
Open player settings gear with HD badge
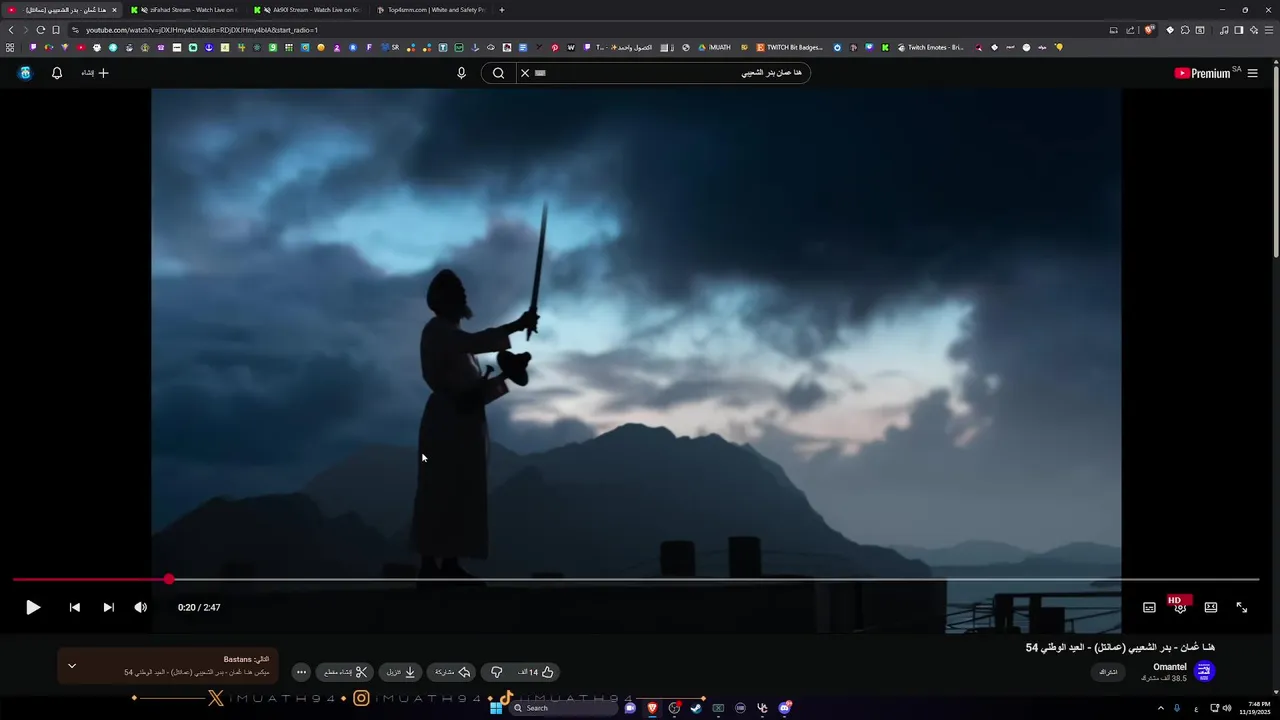pos(1180,606)
